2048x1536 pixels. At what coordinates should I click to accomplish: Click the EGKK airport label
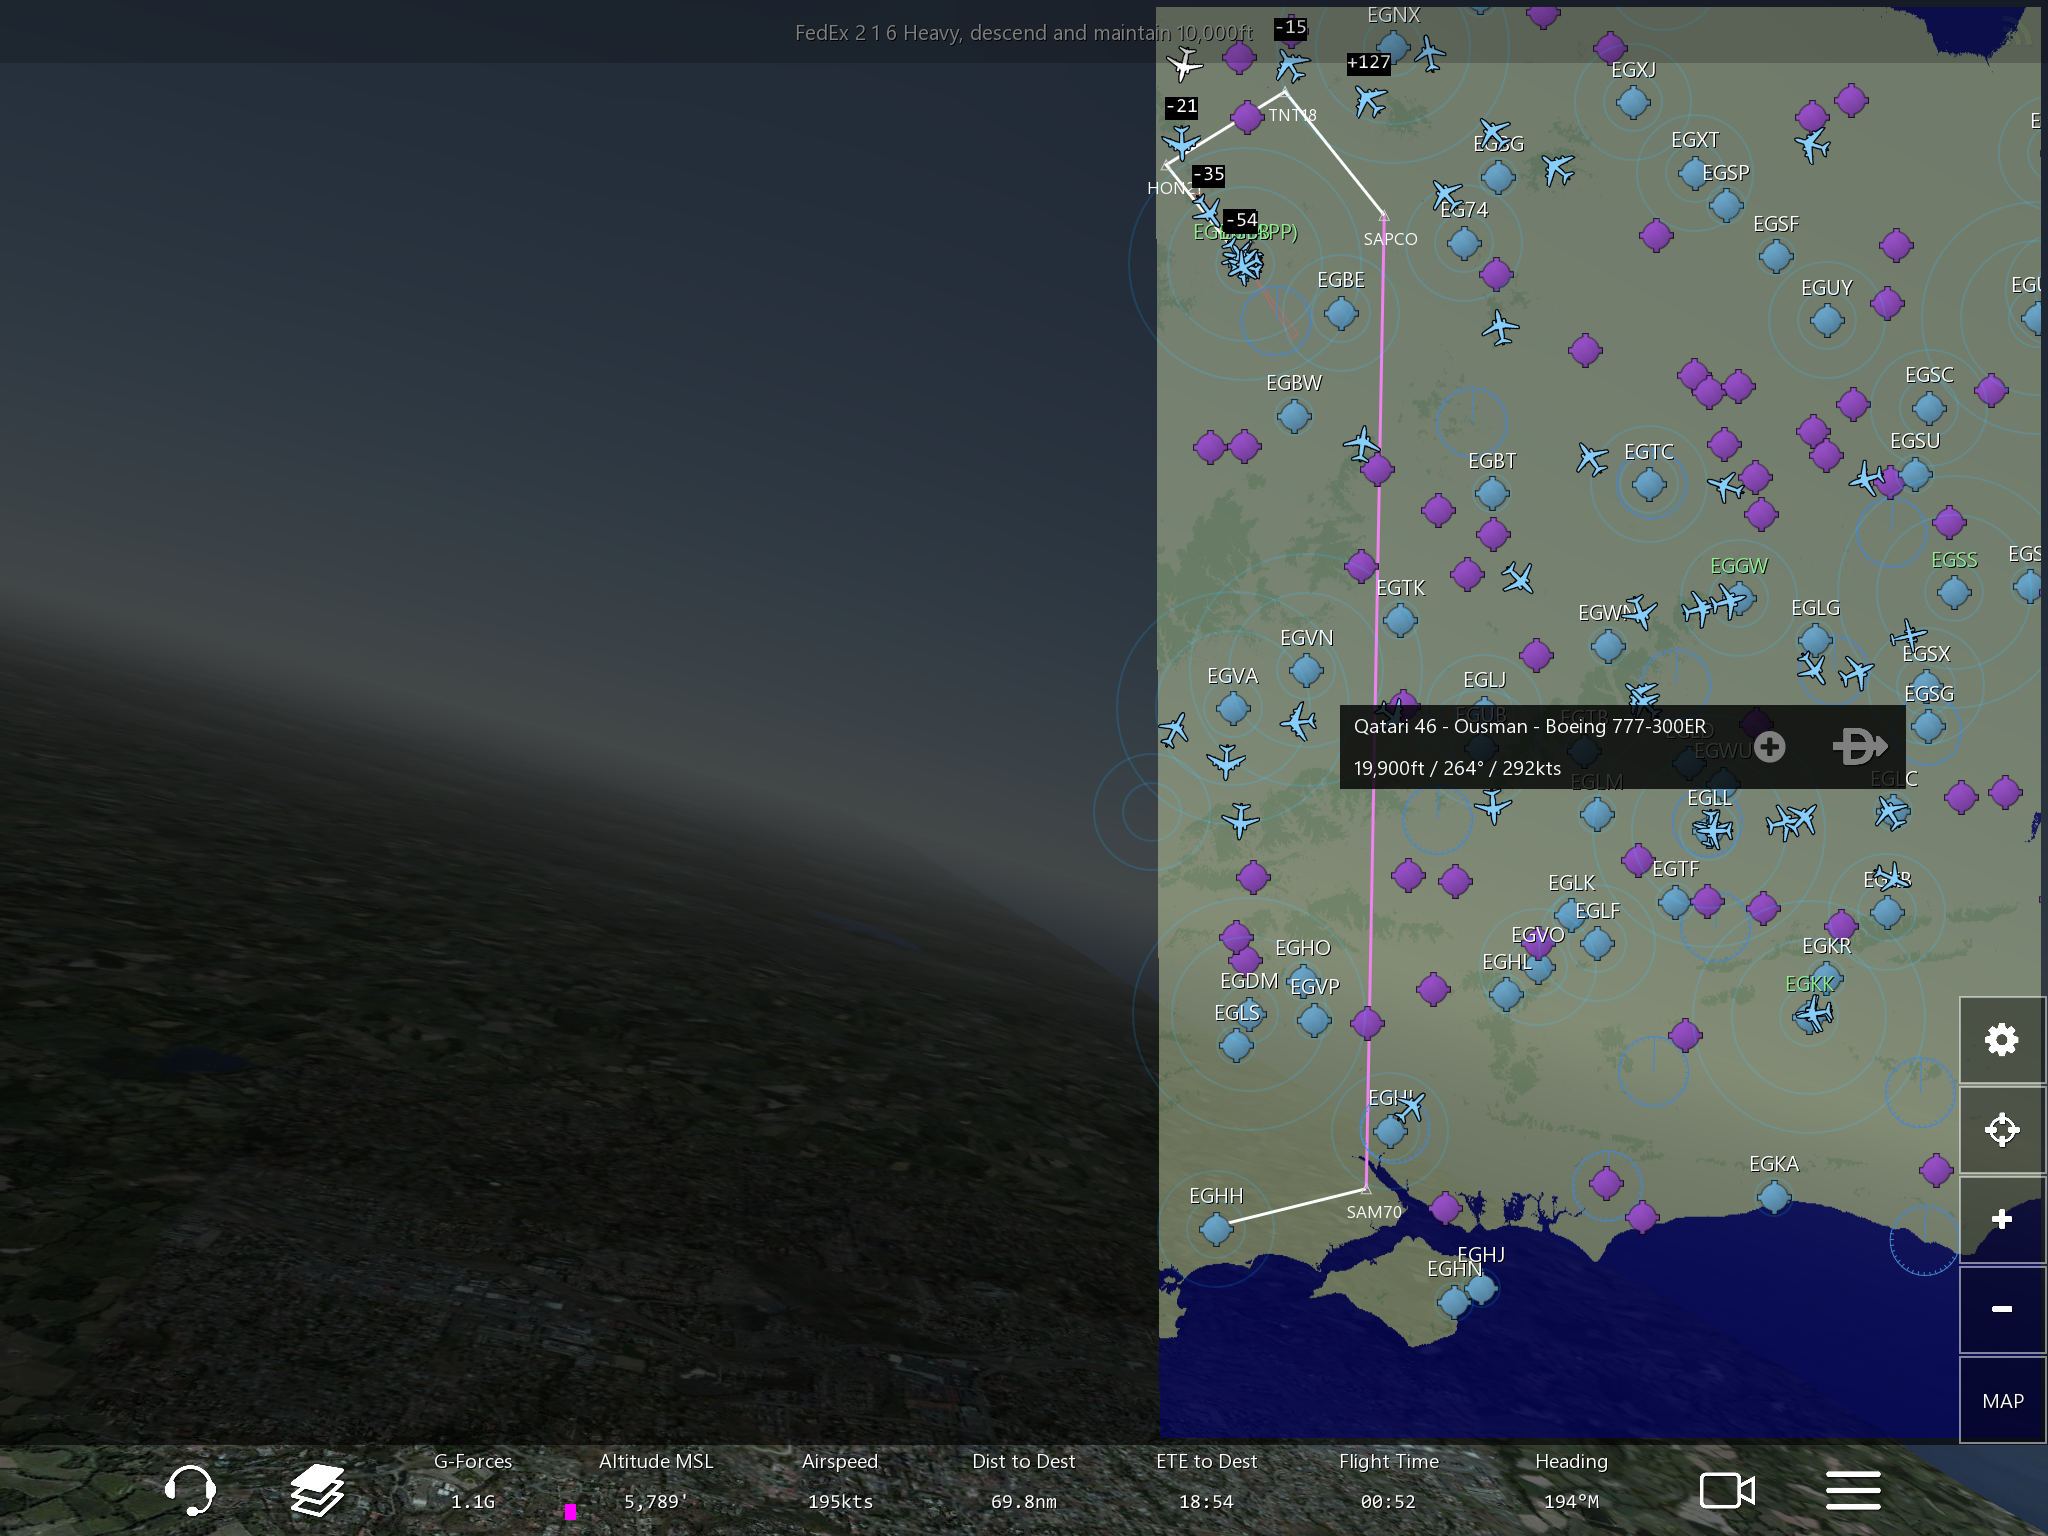coord(1809,984)
